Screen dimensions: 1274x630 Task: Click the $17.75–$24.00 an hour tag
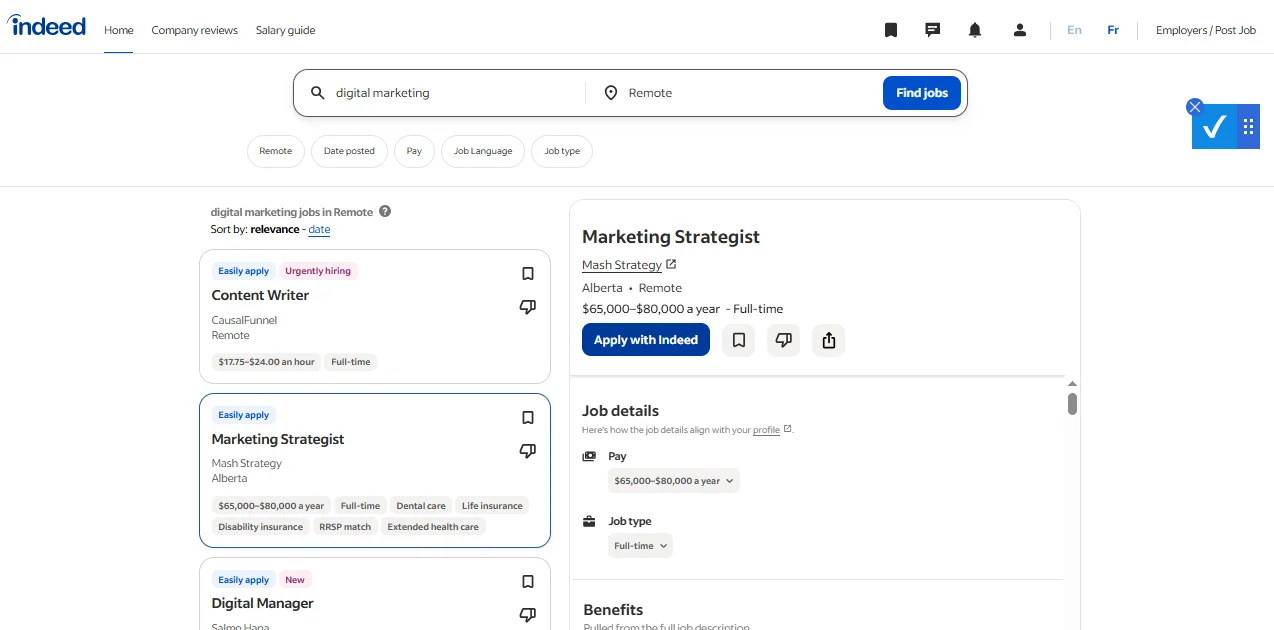tap(266, 362)
